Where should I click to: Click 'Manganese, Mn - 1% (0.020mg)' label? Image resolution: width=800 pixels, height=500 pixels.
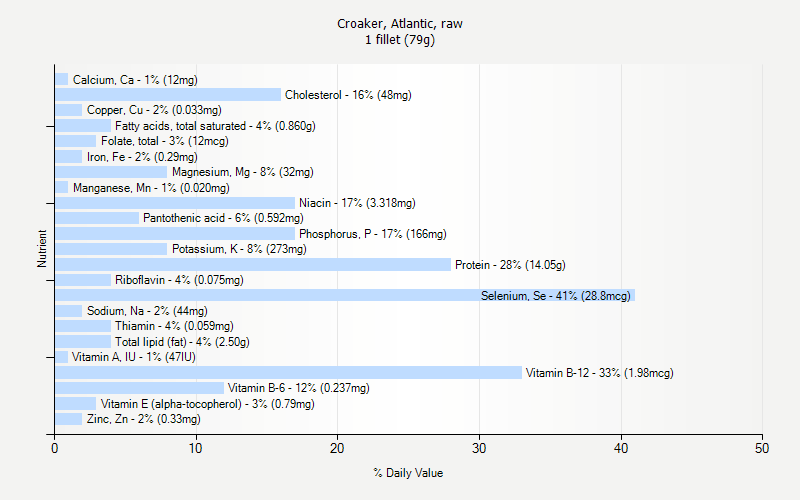click(x=151, y=188)
